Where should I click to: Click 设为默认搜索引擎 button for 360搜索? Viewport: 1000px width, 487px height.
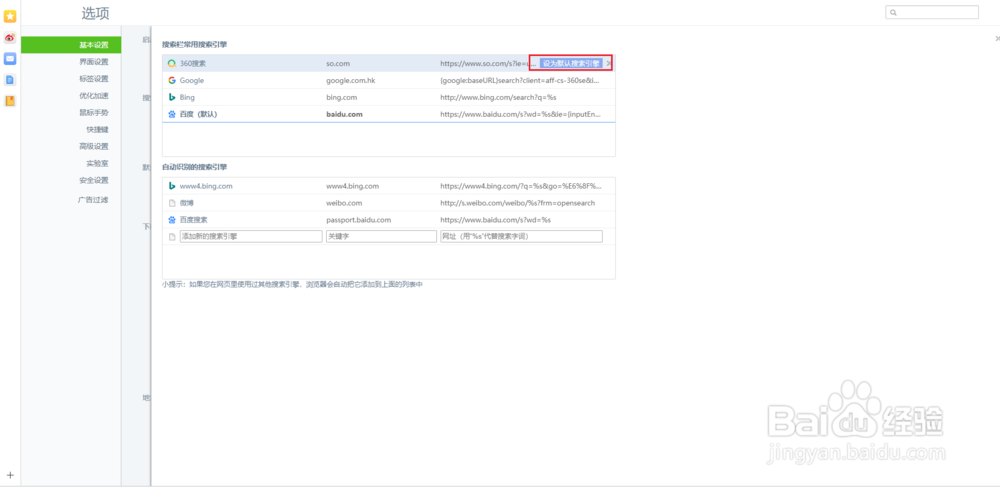571,63
